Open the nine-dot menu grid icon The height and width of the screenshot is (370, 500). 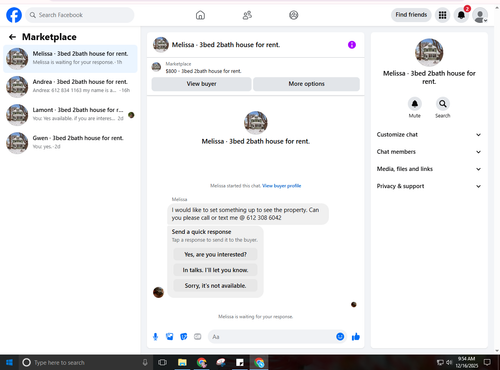click(x=442, y=15)
